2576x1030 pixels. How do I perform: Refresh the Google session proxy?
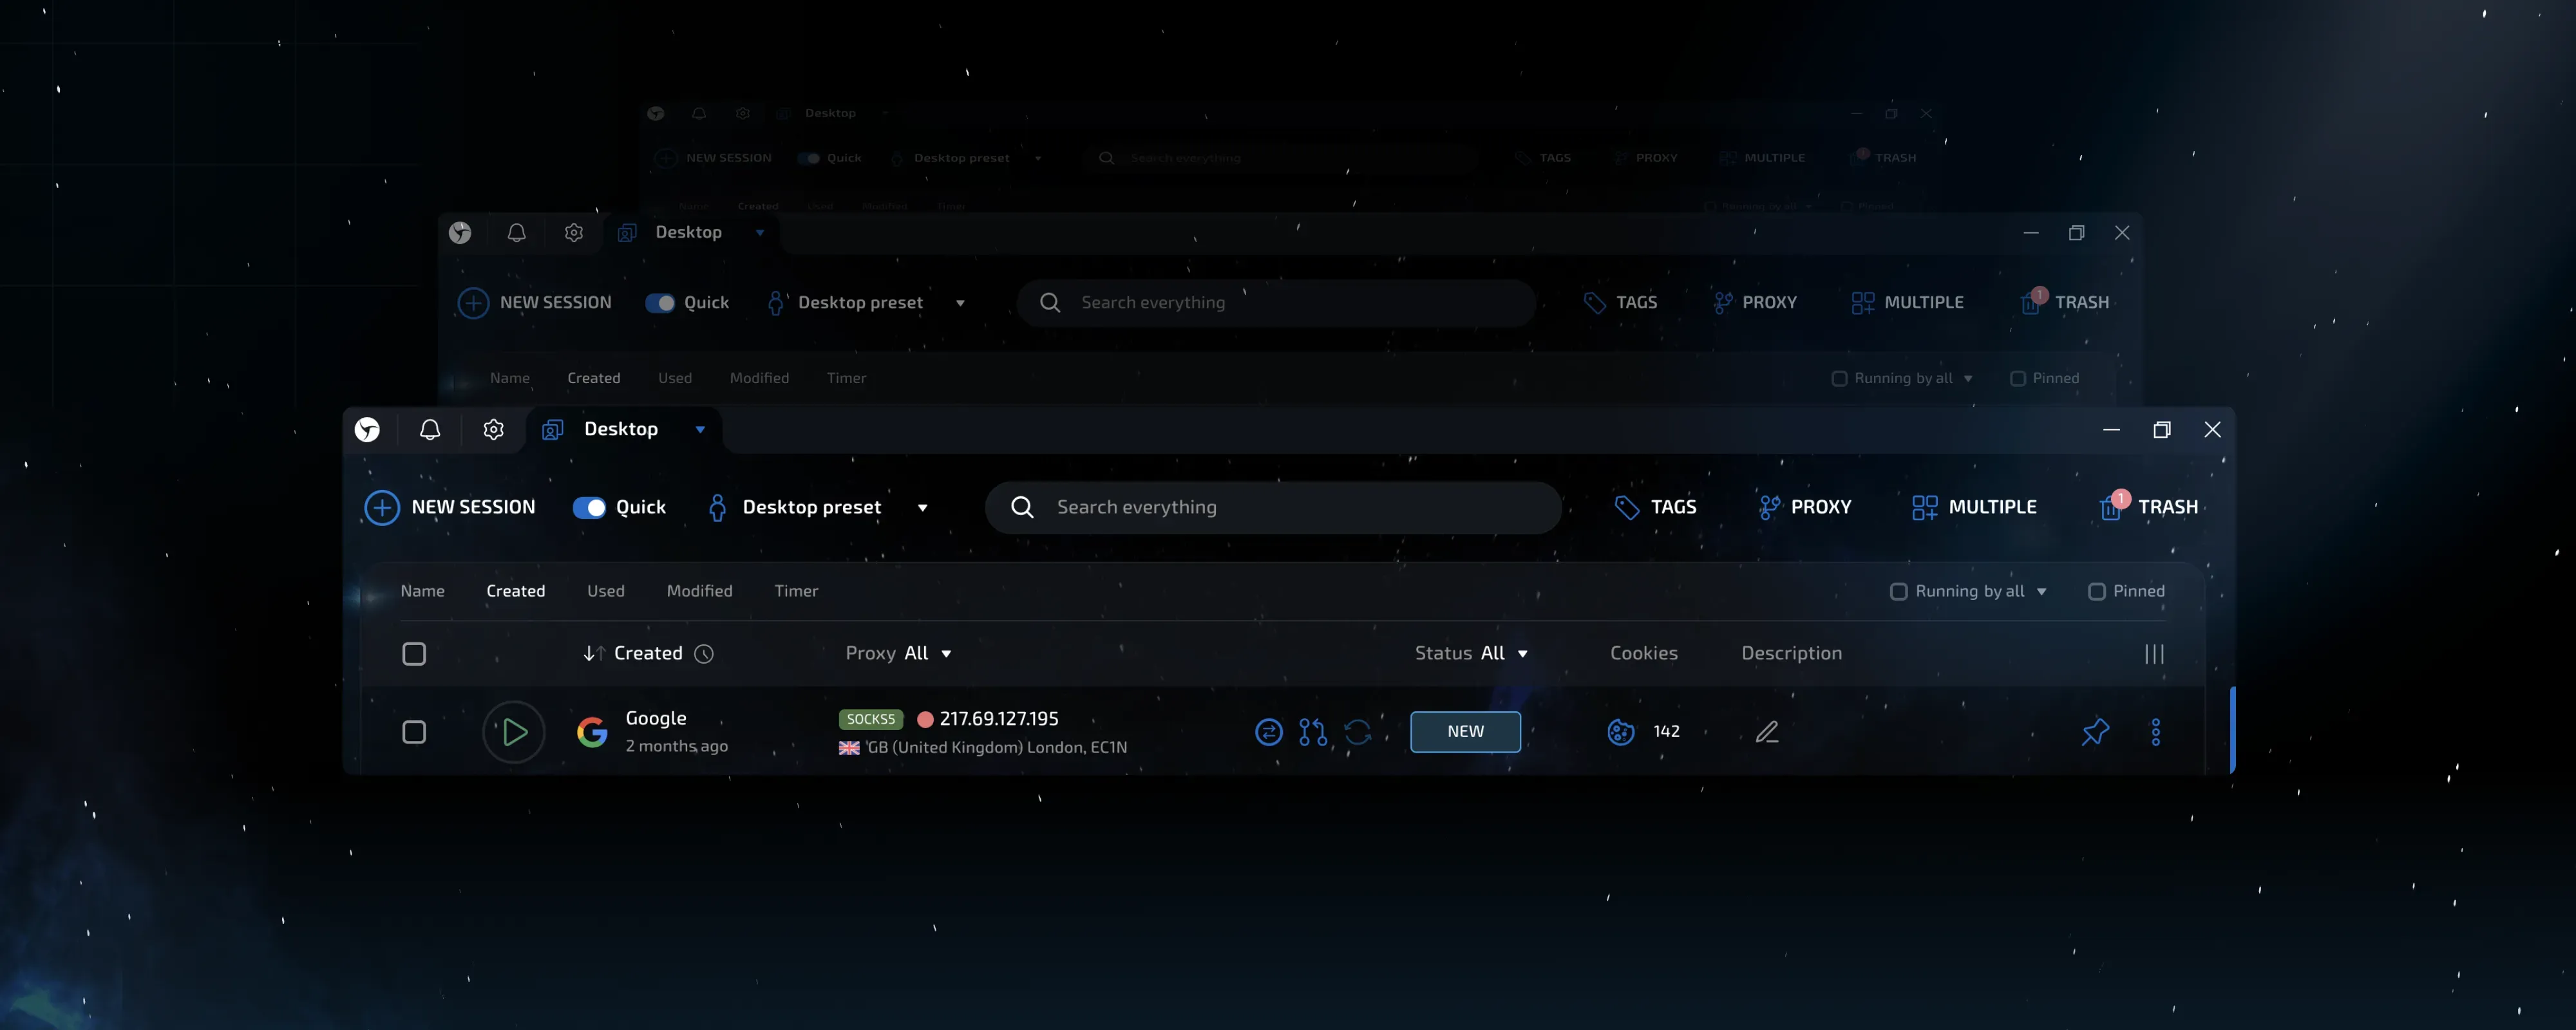point(1357,732)
